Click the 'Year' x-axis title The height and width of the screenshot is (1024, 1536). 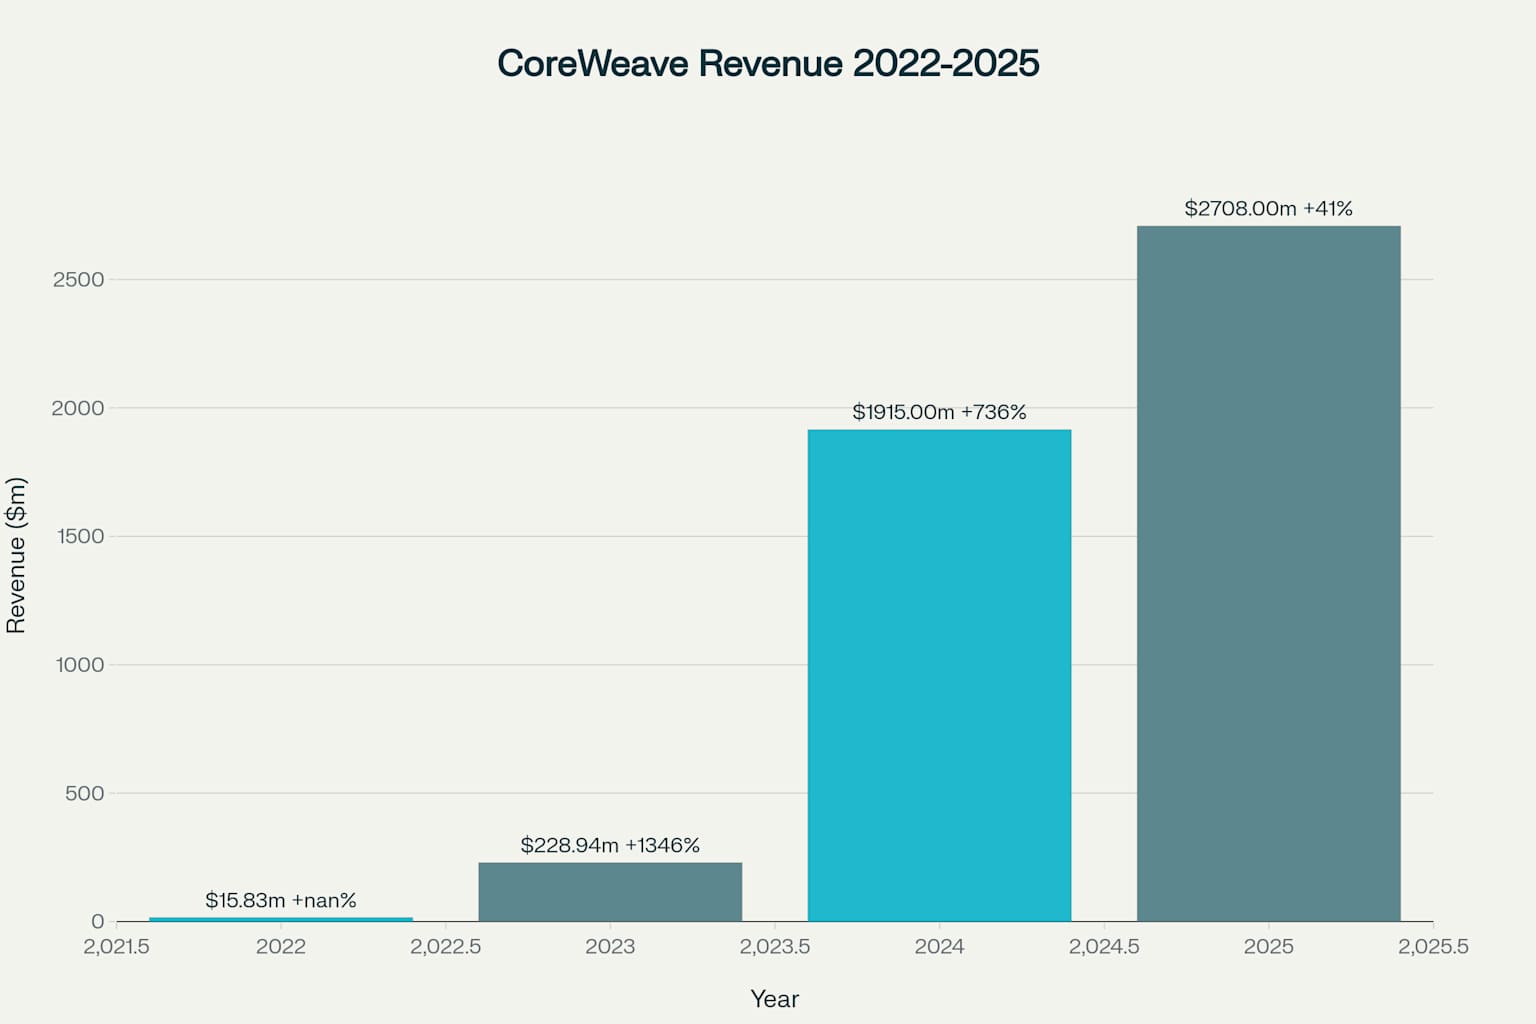[x=775, y=999]
